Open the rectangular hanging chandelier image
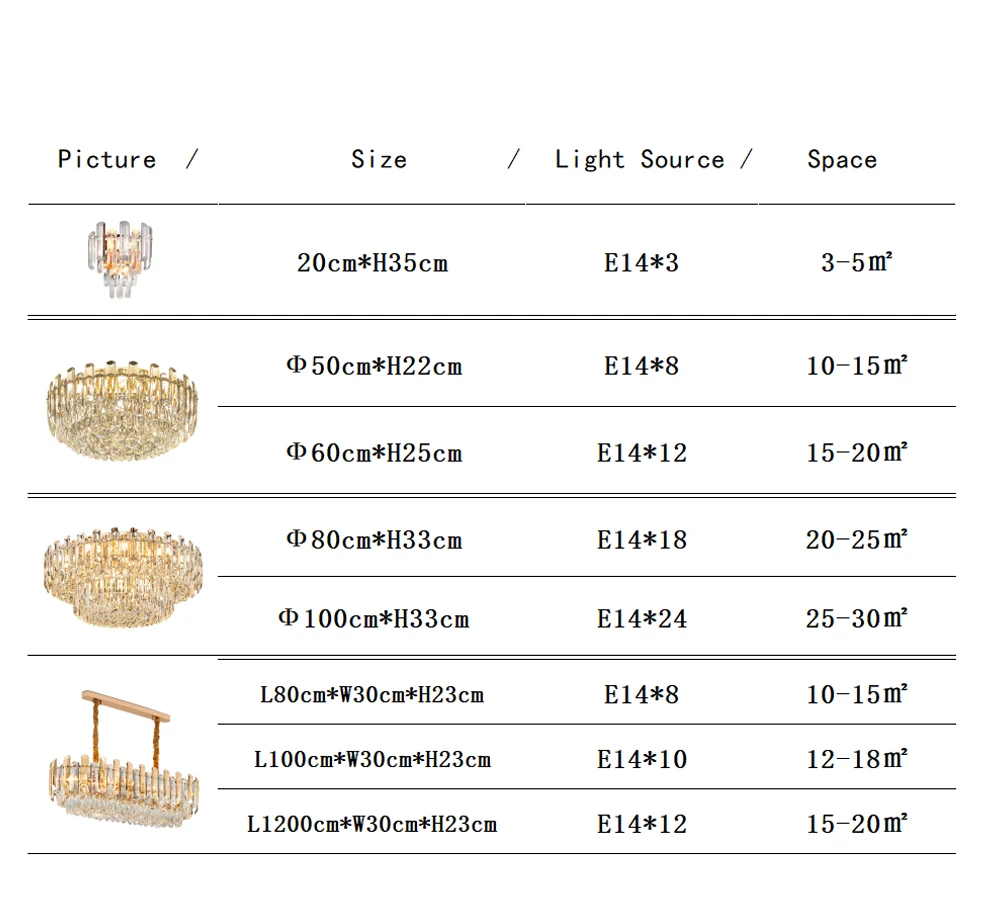1000x922 pixels. (x=124, y=759)
